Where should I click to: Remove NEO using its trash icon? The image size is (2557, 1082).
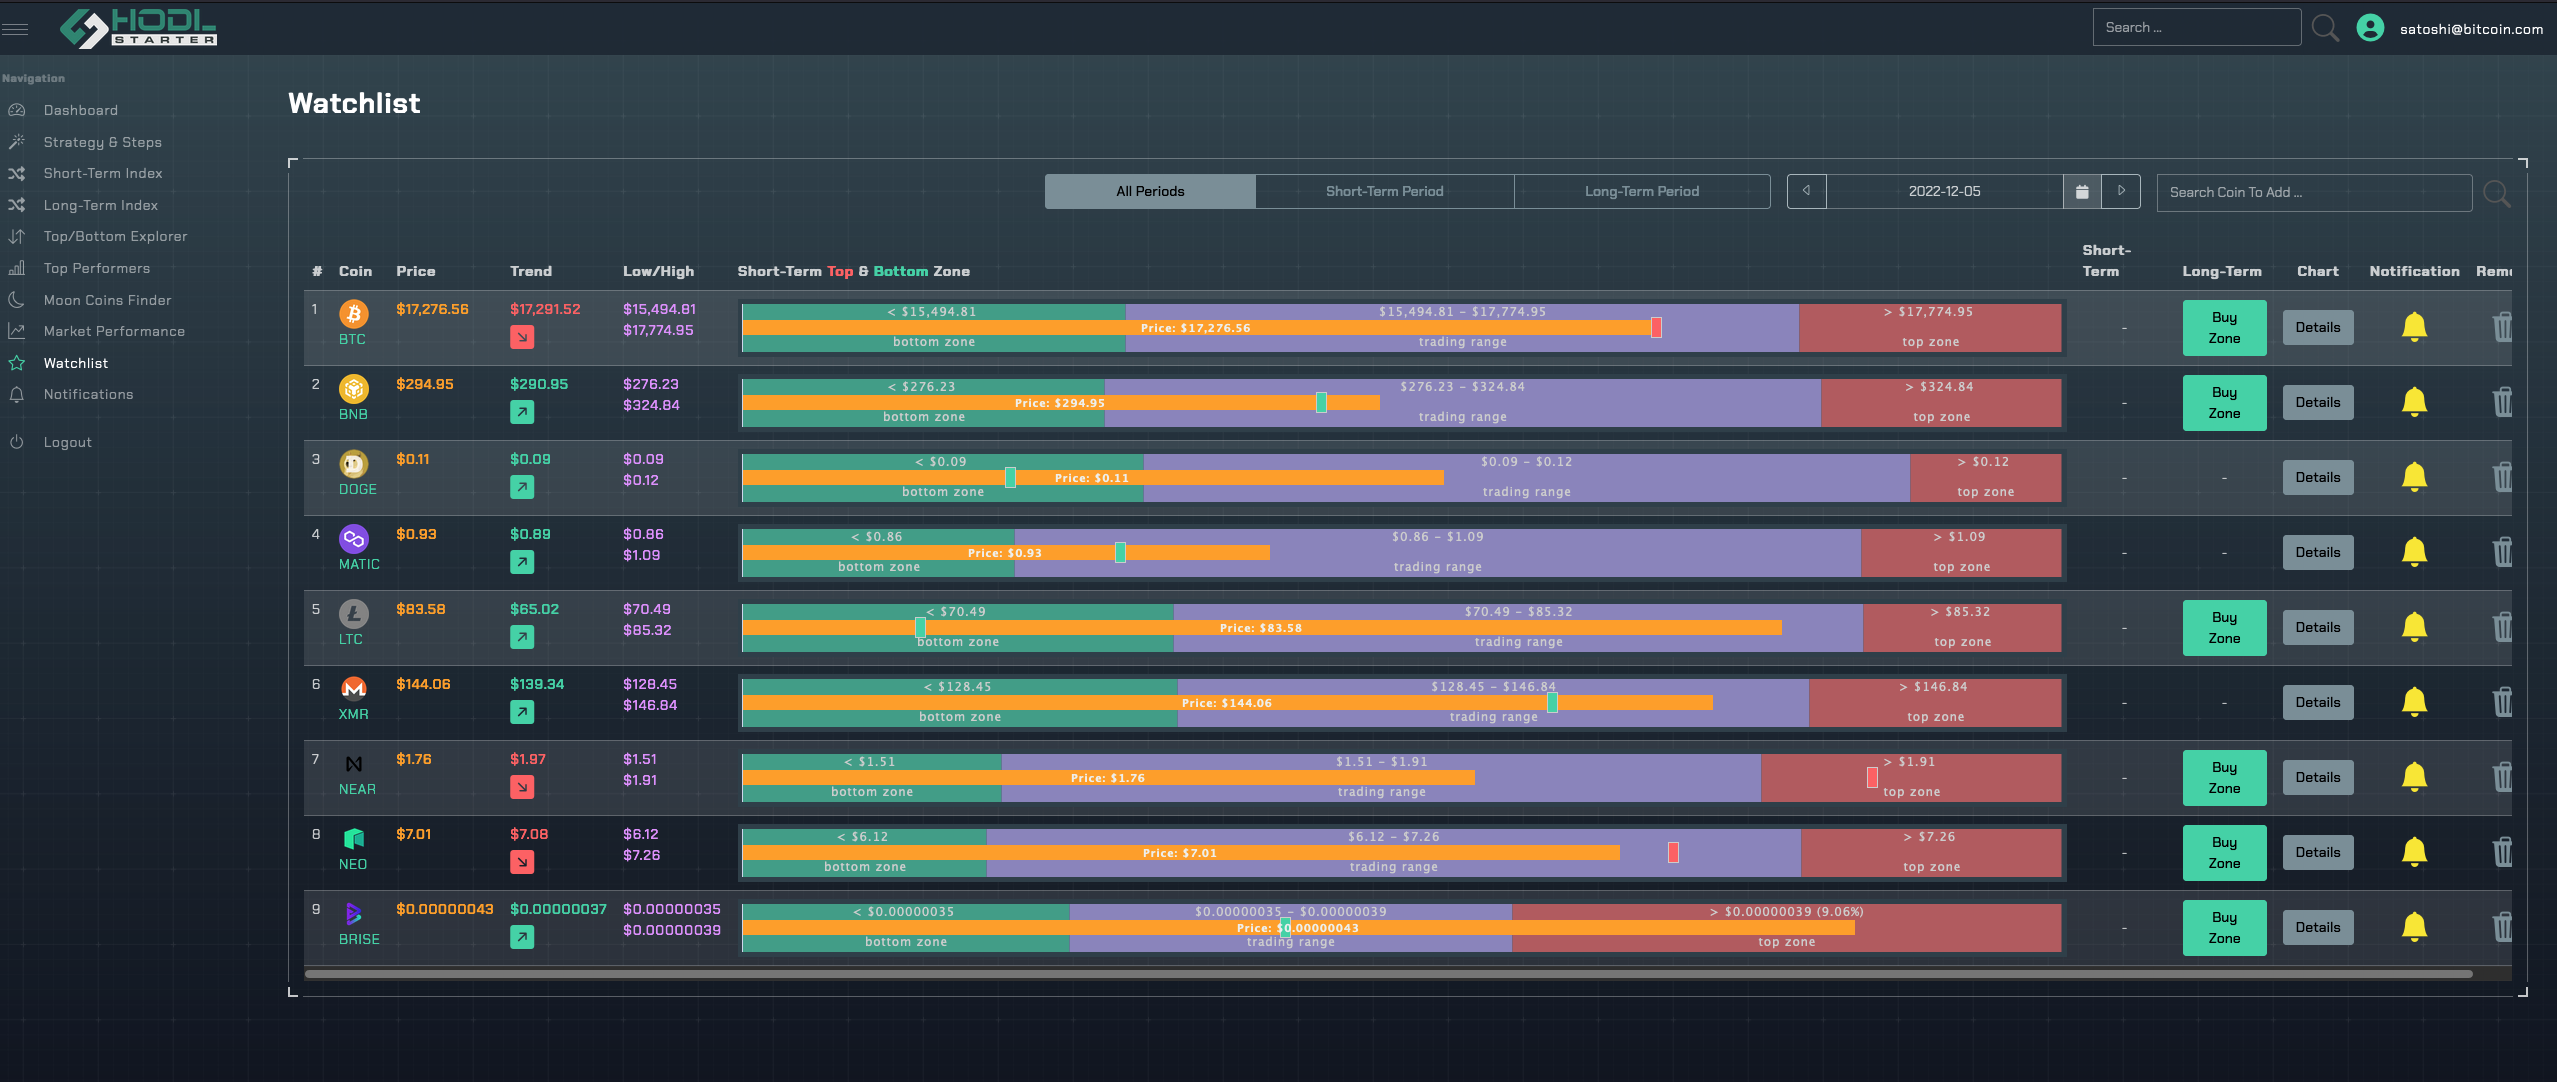click(x=2502, y=852)
